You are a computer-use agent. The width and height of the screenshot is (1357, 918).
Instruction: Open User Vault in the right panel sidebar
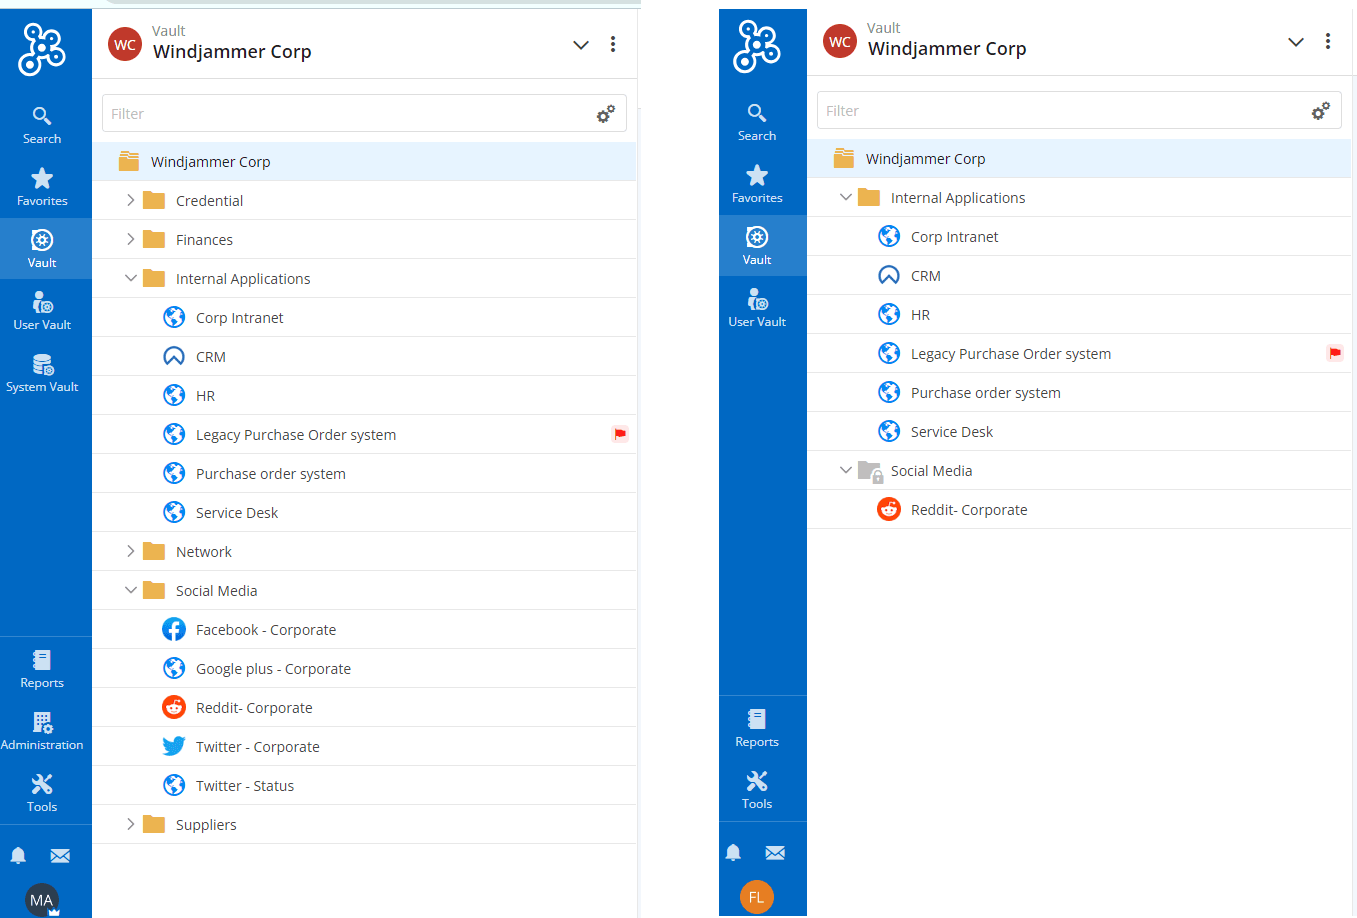(757, 308)
